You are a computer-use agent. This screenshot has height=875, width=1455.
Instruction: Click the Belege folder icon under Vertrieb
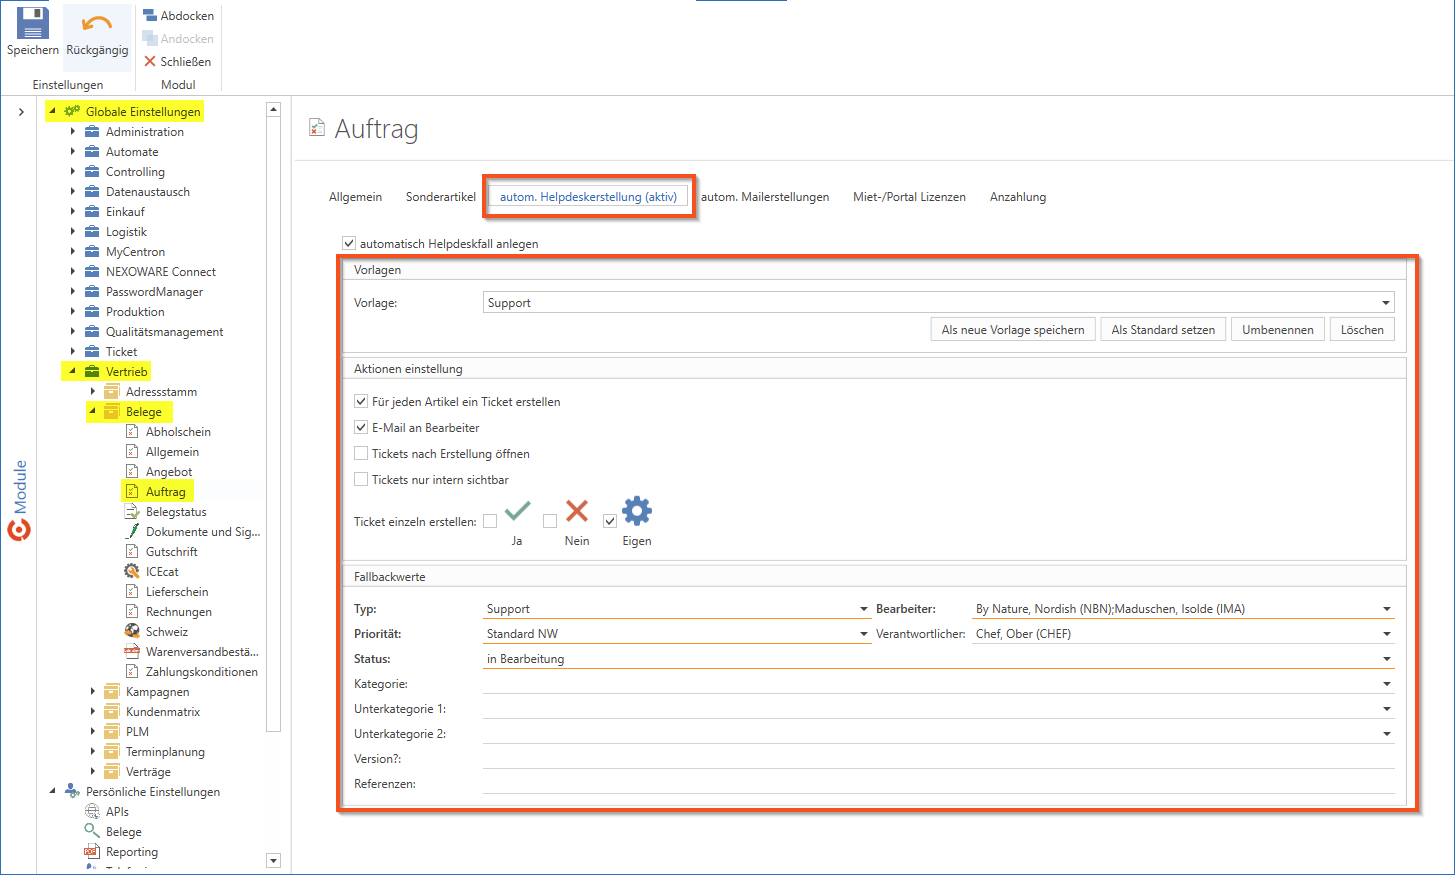(x=112, y=411)
